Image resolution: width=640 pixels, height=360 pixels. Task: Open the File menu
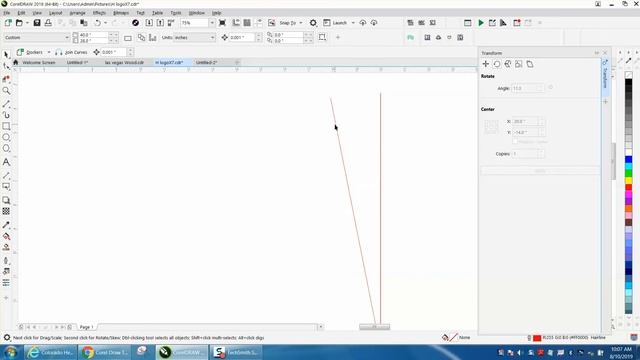point(7,13)
